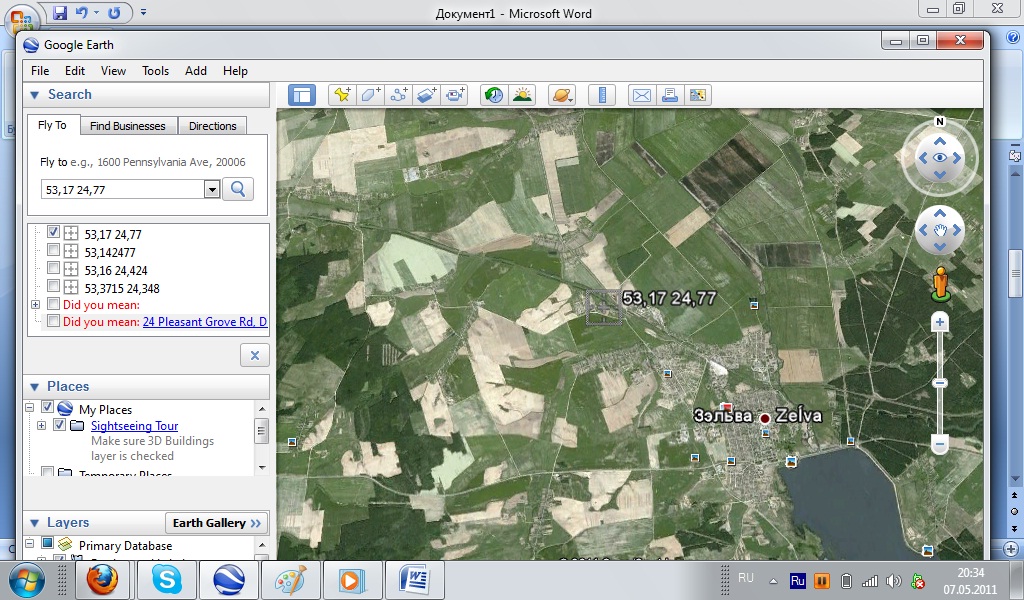The image size is (1024, 600).
Task: Open the Earth Gallery button
Action: coord(217,523)
